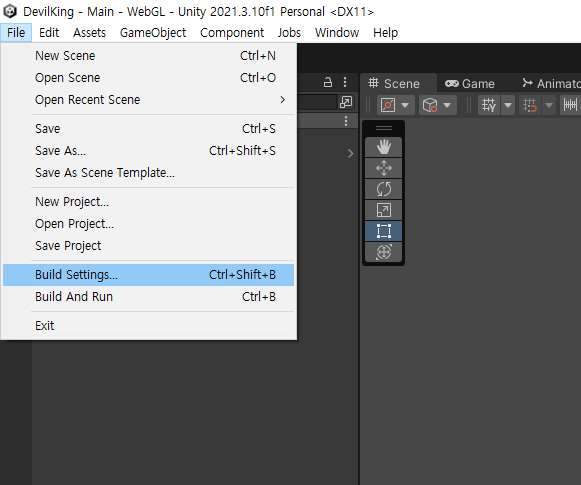Select Open Recent Scene entry
Viewport: 581px width, 485px height.
tap(148, 100)
